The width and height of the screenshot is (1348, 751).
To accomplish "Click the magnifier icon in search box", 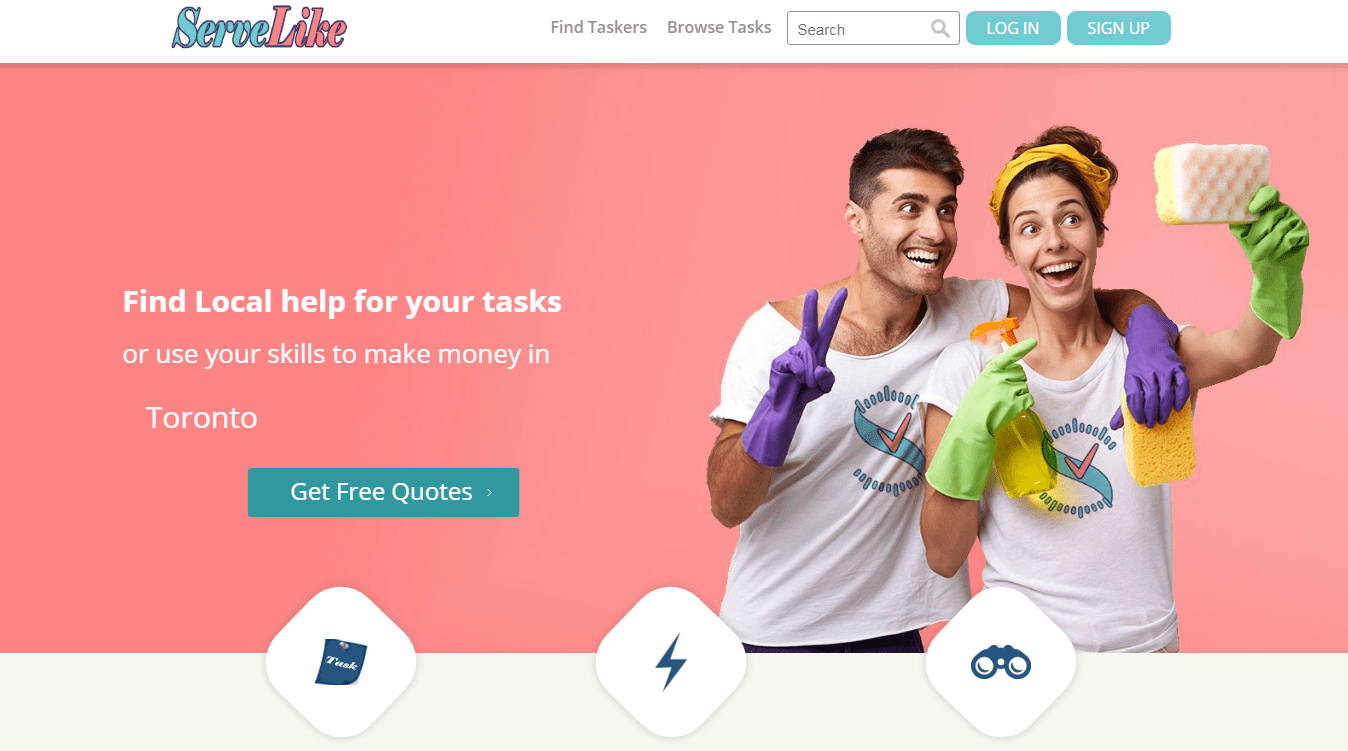I will coord(940,28).
